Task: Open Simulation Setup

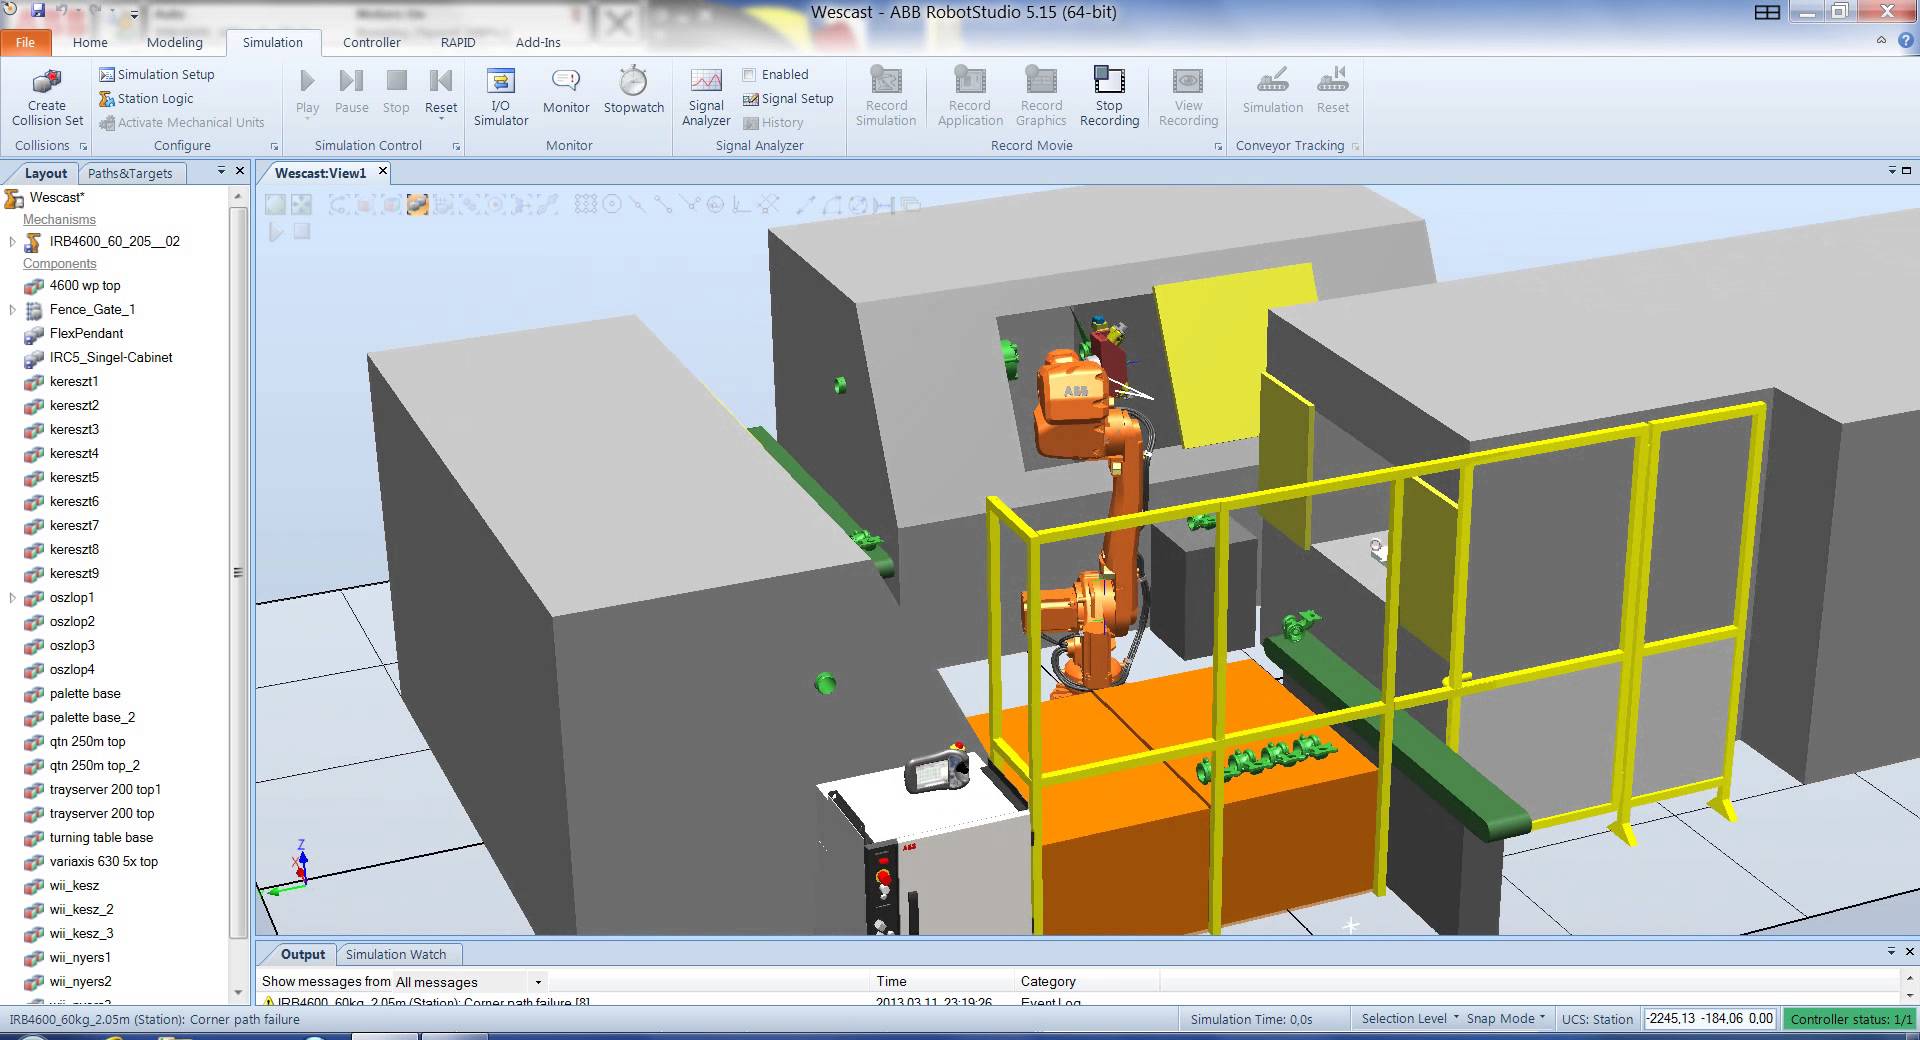Action: 165,74
